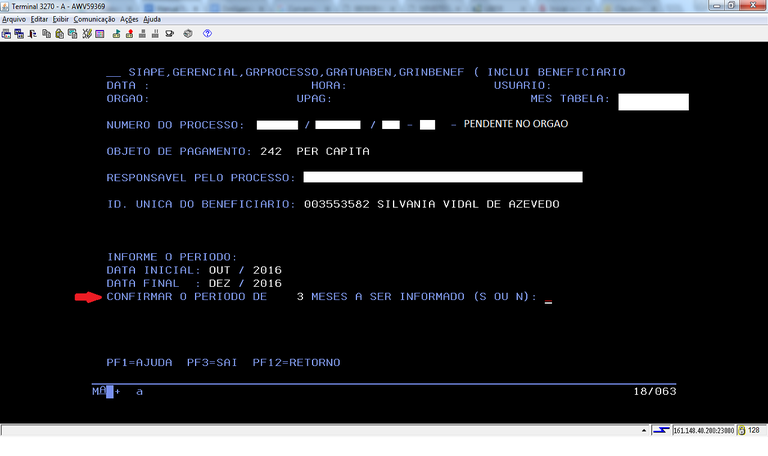Click the Paste clipboard toolbar icon
Image resolution: width=768 pixels, height=456 pixels.
59,34
